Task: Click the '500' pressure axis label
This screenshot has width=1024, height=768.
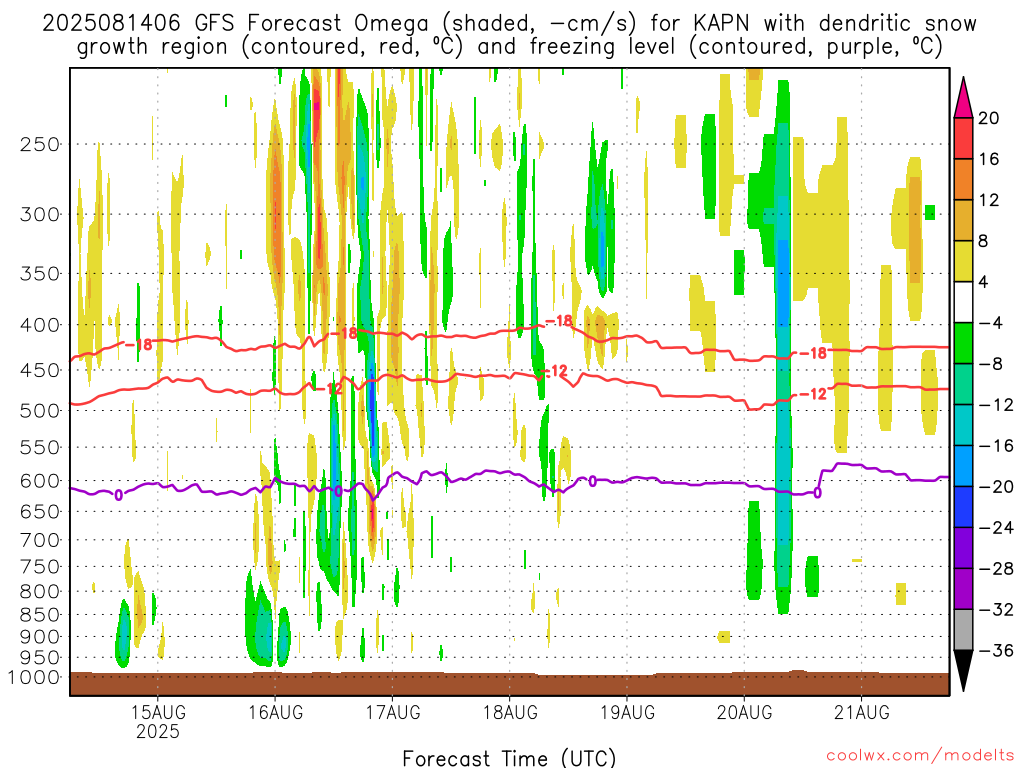Action: [39, 411]
